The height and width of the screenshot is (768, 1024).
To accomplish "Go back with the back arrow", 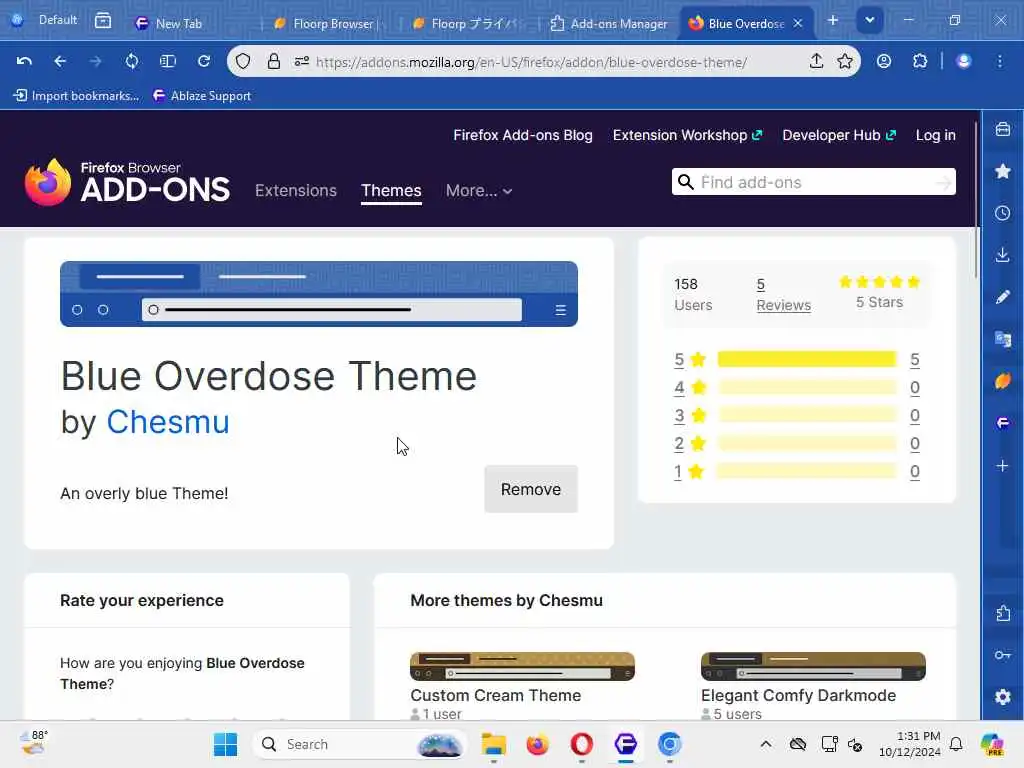I will [x=60, y=61].
